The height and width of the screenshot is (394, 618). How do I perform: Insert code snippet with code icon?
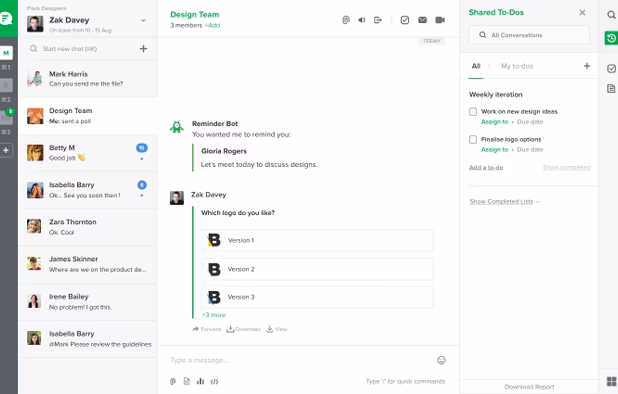coord(214,381)
